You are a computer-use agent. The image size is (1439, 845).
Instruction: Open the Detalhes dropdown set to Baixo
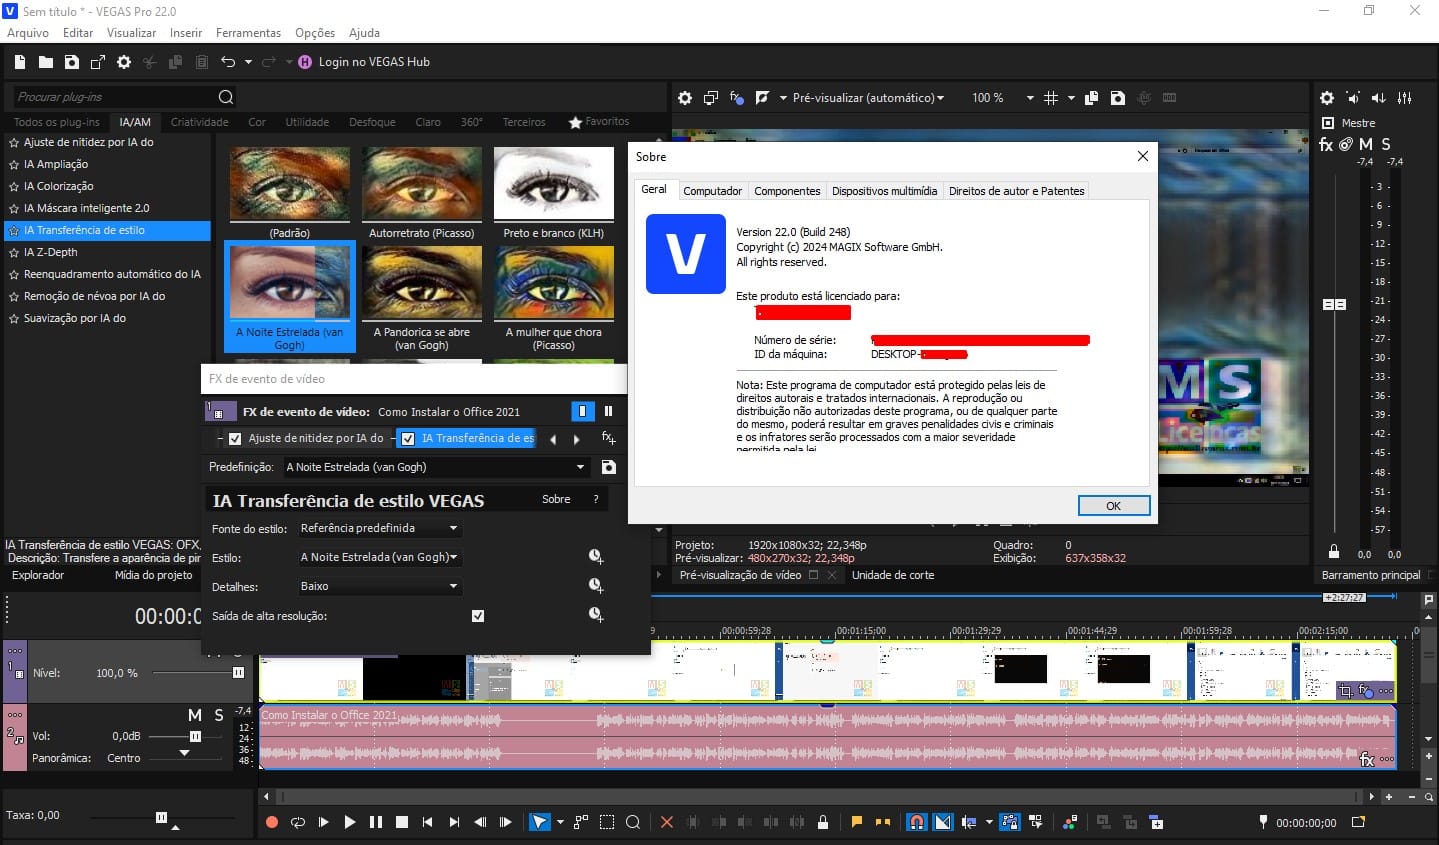(378, 586)
